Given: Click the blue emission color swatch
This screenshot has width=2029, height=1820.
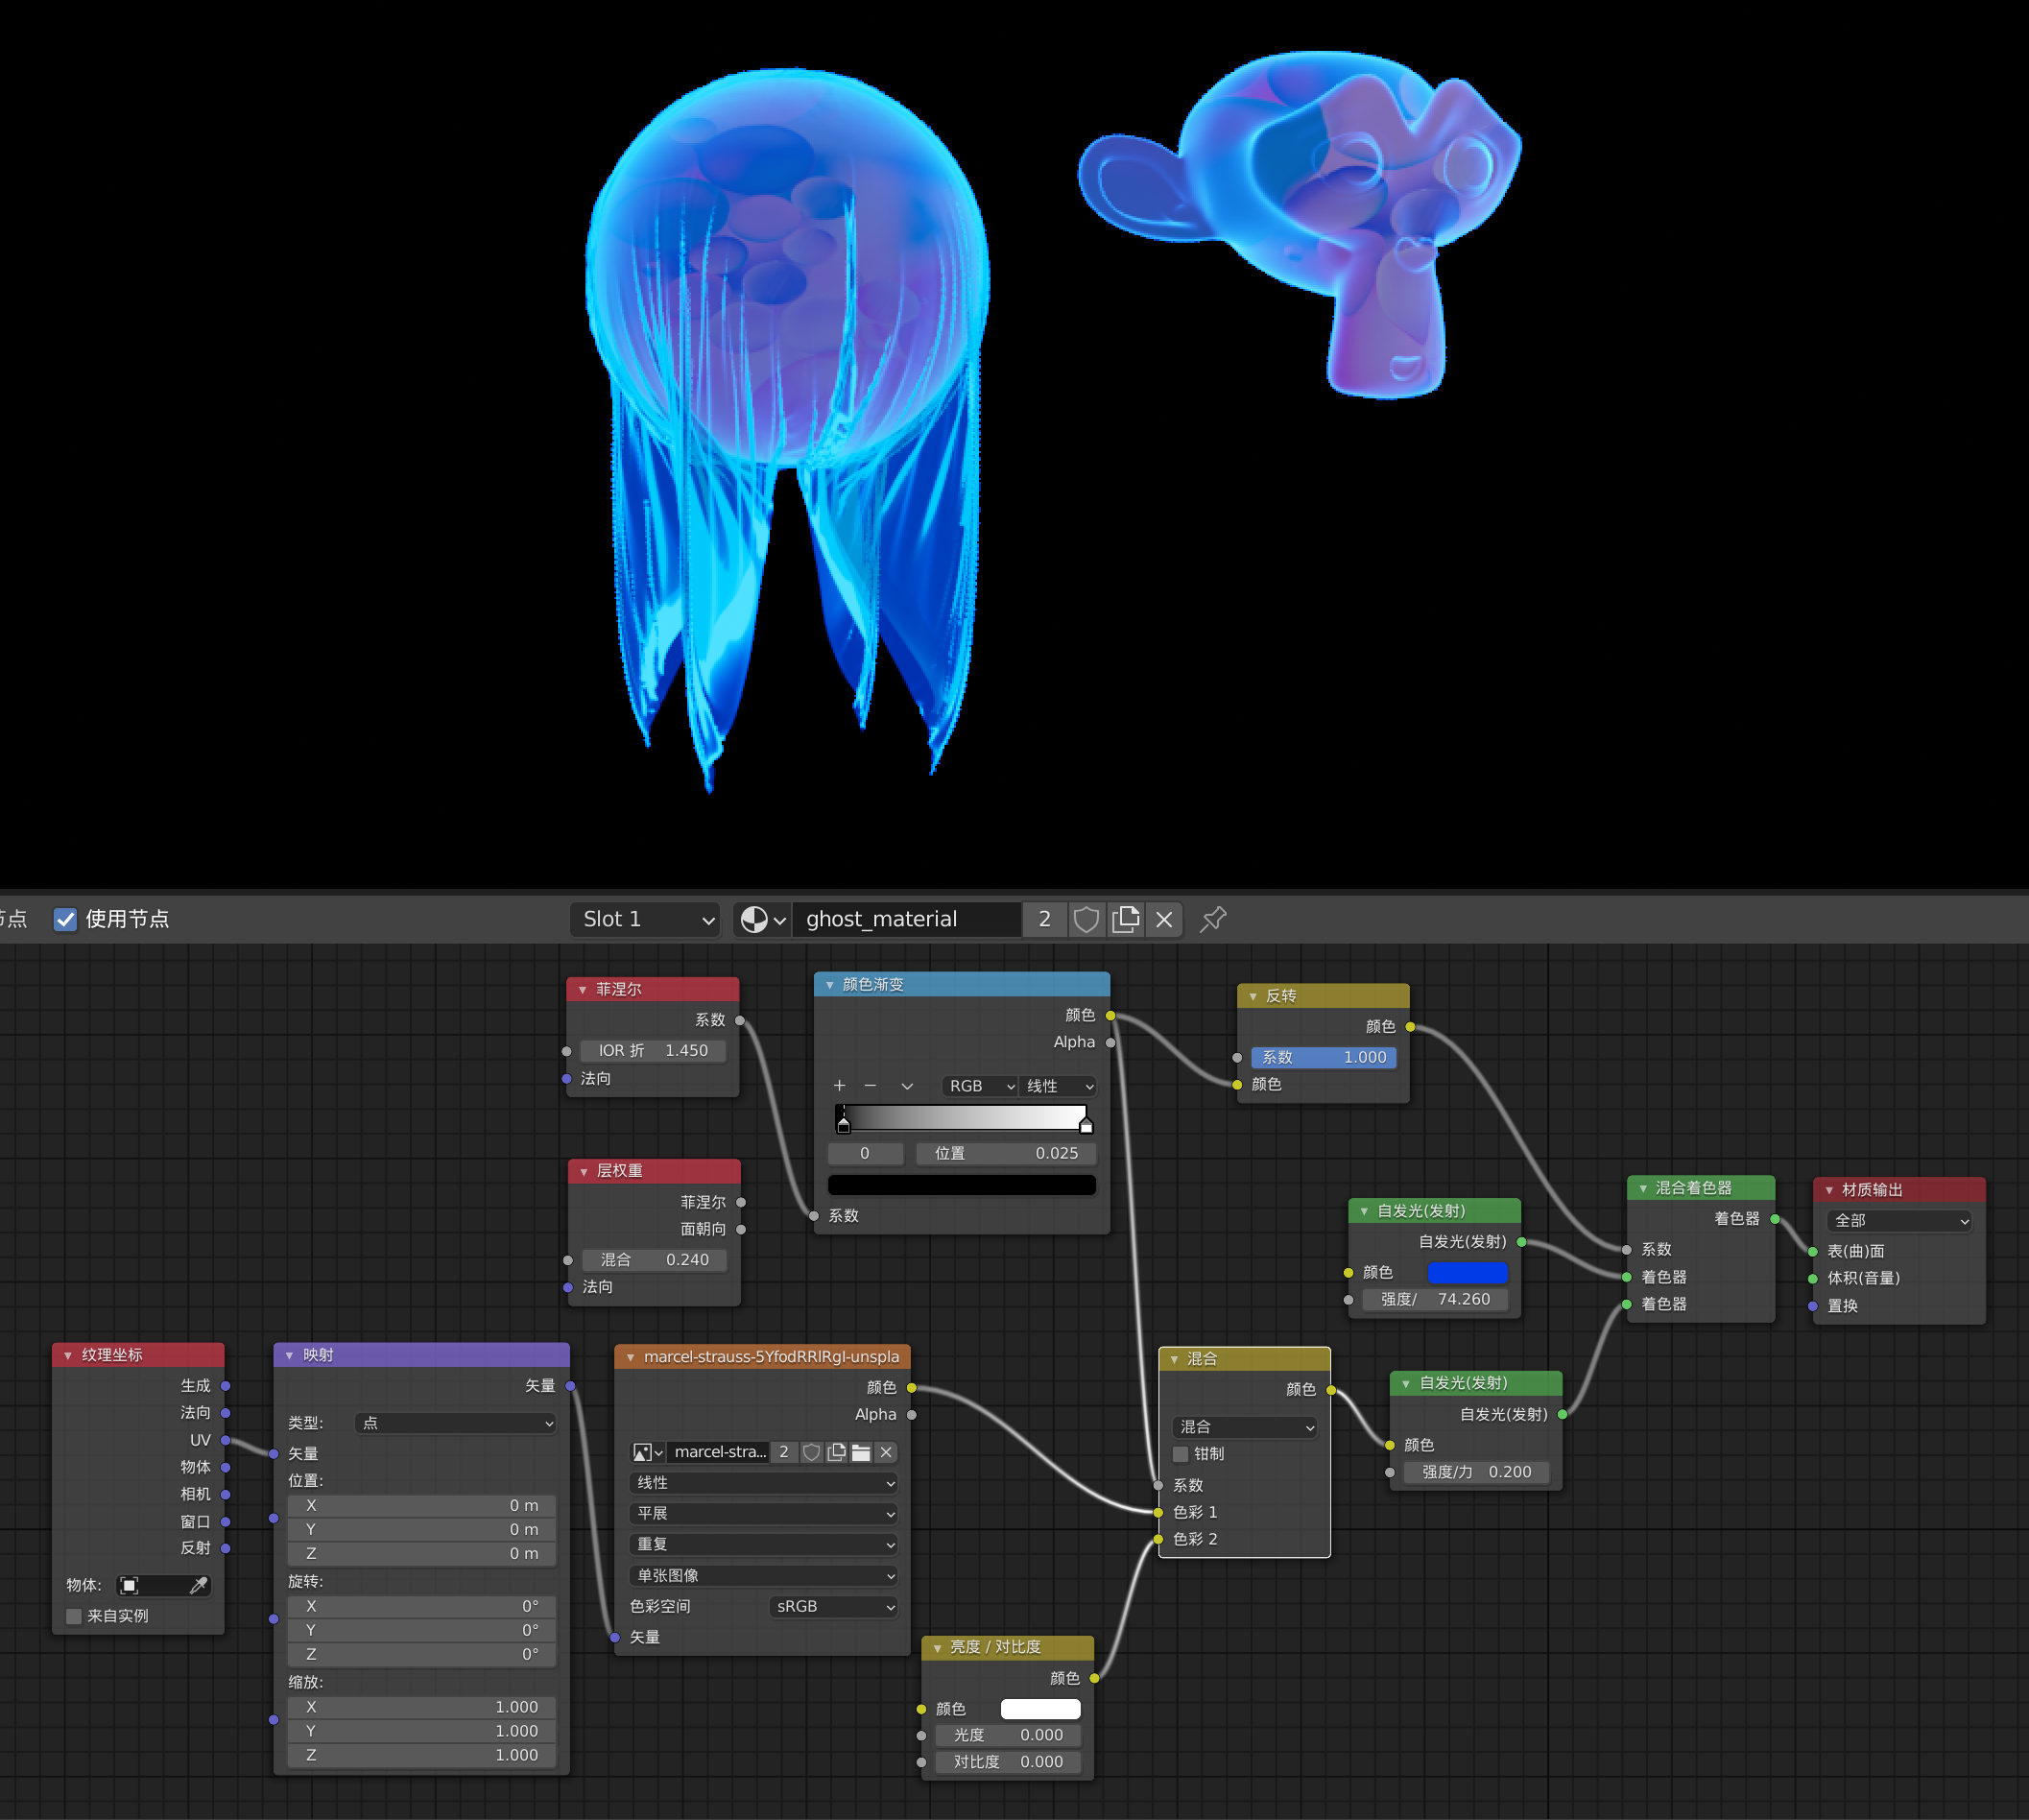Looking at the screenshot, I should click(x=1466, y=1272).
